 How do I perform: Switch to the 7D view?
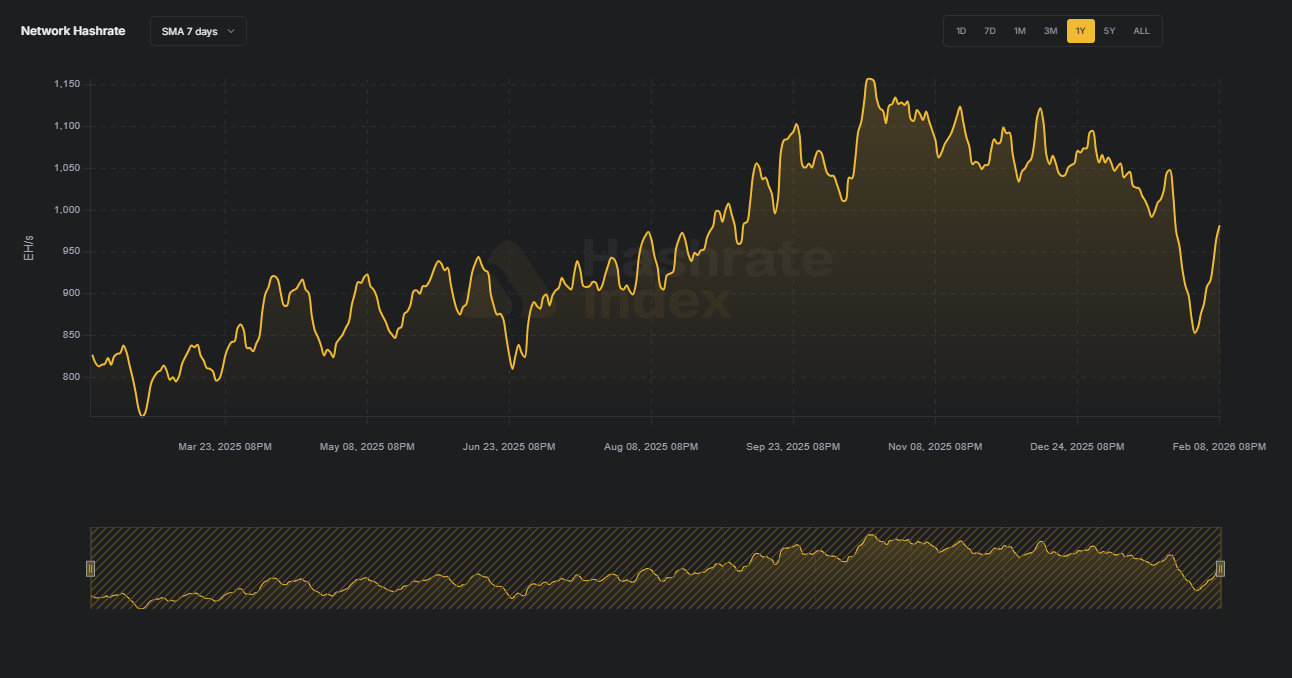pos(990,31)
